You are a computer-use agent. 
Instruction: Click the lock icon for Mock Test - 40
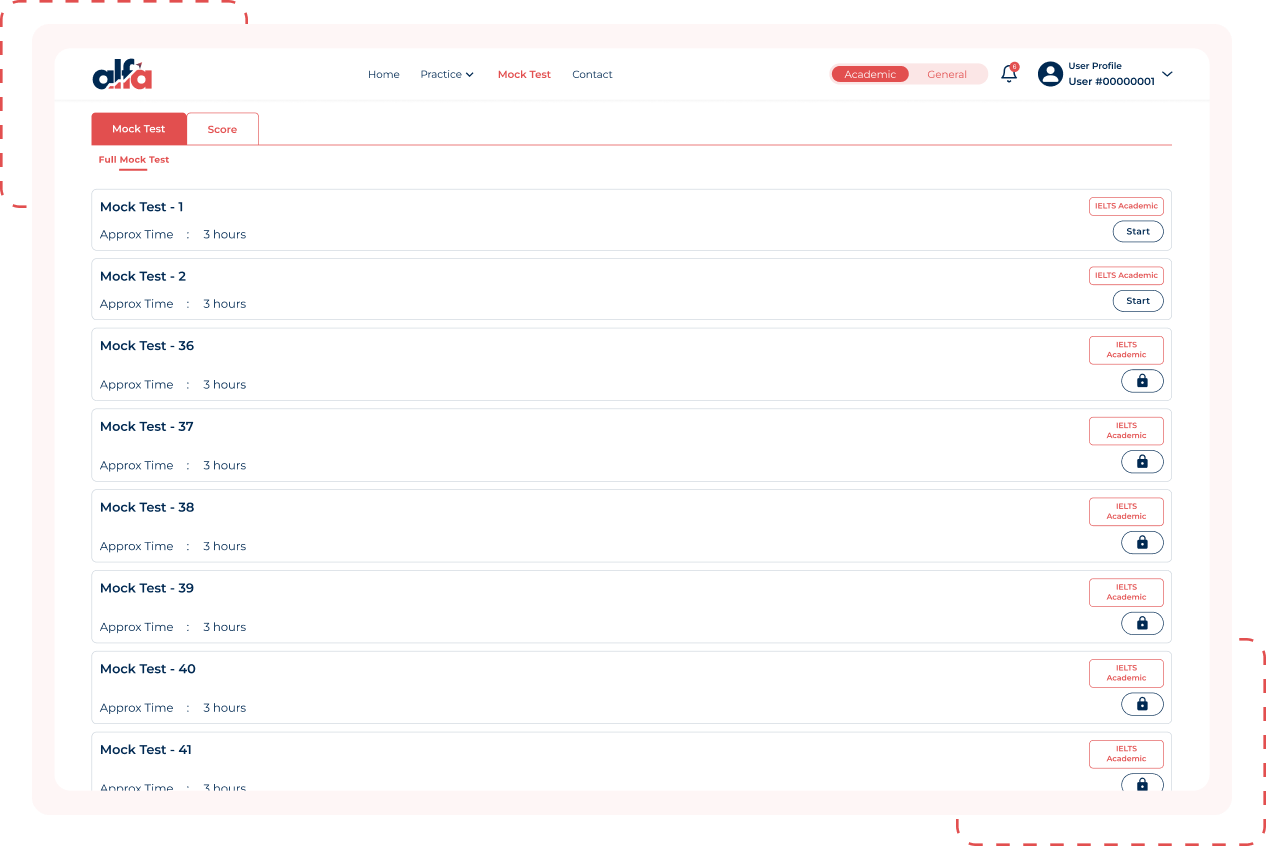click(1142, 704)
